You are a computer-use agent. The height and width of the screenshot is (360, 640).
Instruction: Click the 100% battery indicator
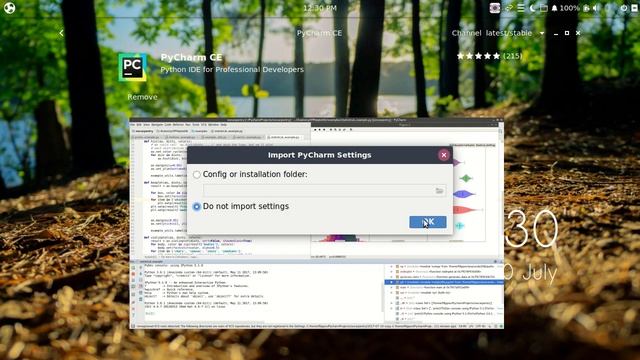pyautogui.click(x=575, y=8)
